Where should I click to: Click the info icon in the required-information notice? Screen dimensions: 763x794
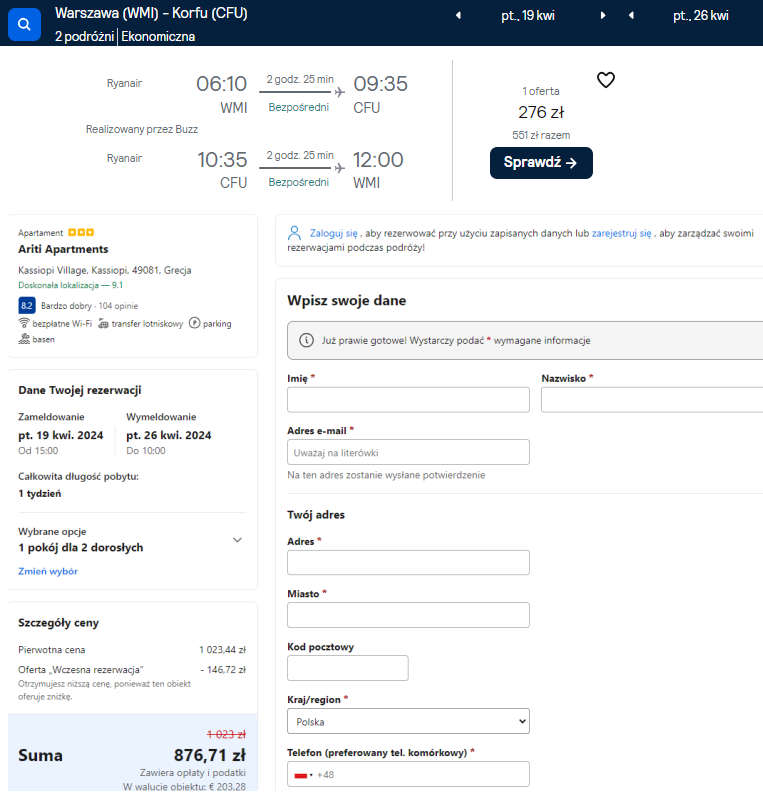pos(306,340)
